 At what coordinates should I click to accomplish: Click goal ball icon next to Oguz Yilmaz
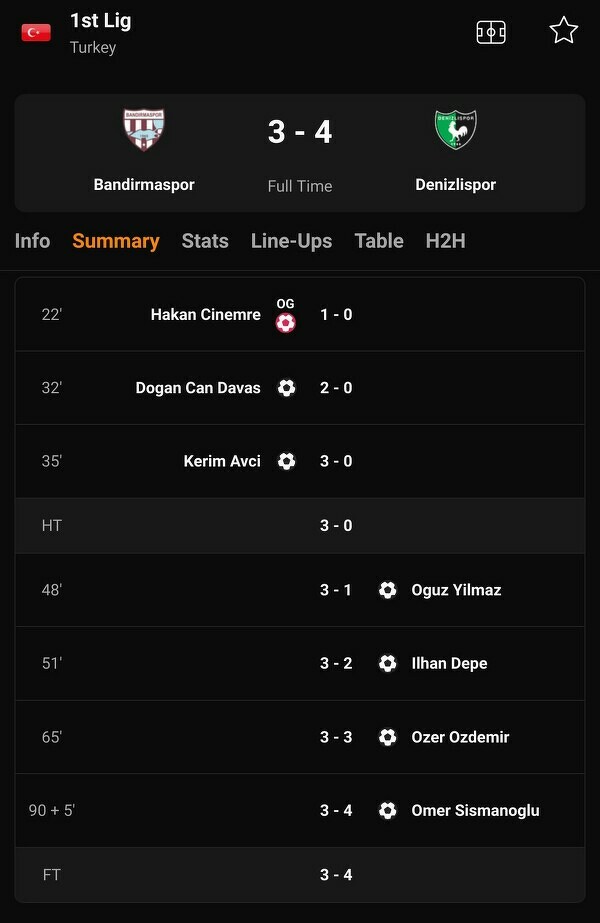pyautogui.click(x=388, y=590)
